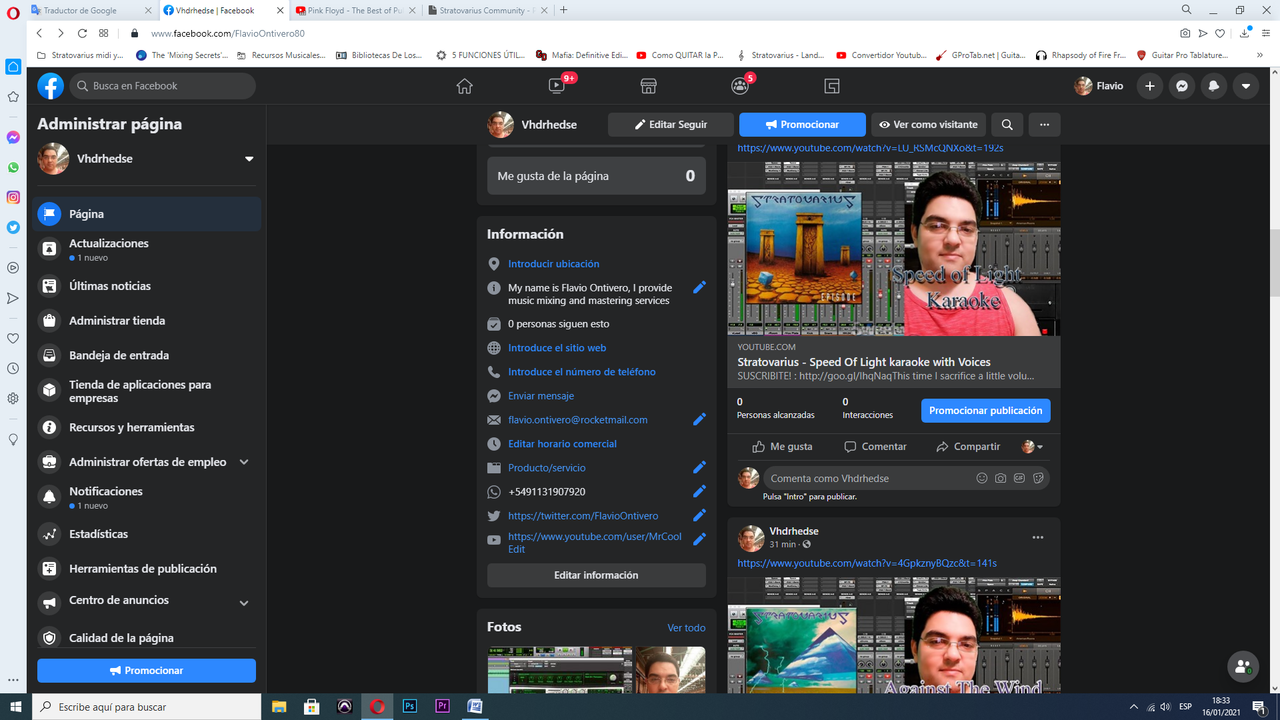Open the notifications bell in top bar
The height and width of the screenshot is (720, 1280).
[1214, 86]
